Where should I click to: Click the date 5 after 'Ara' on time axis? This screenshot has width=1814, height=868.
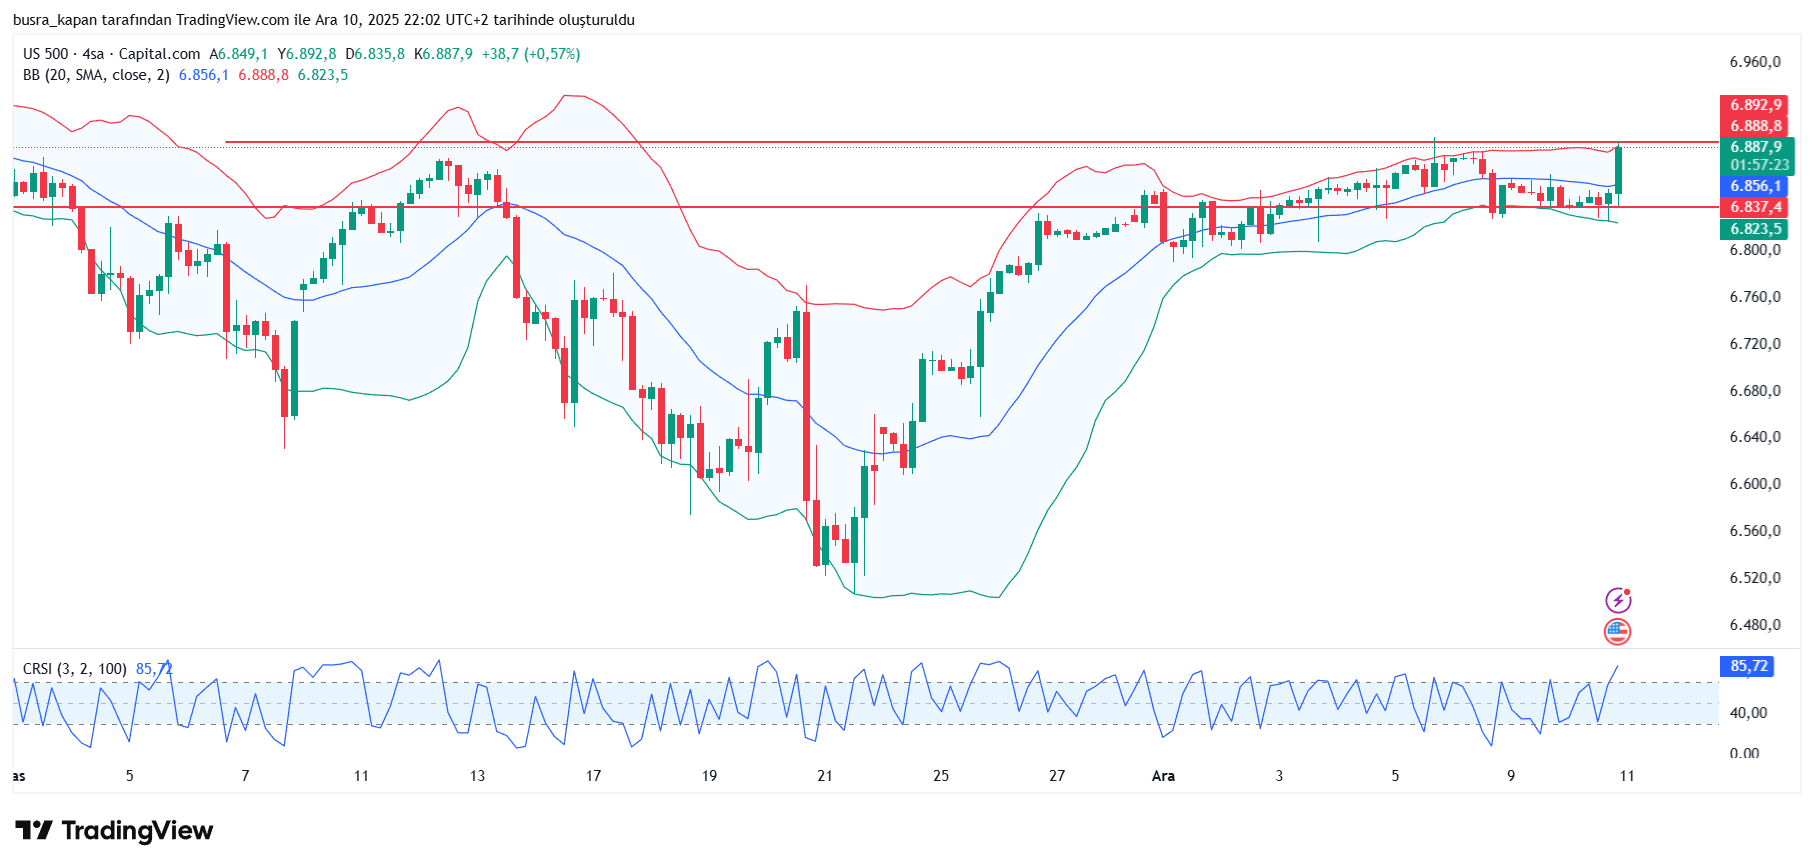pyautogui.click(x=1395, y=776)
